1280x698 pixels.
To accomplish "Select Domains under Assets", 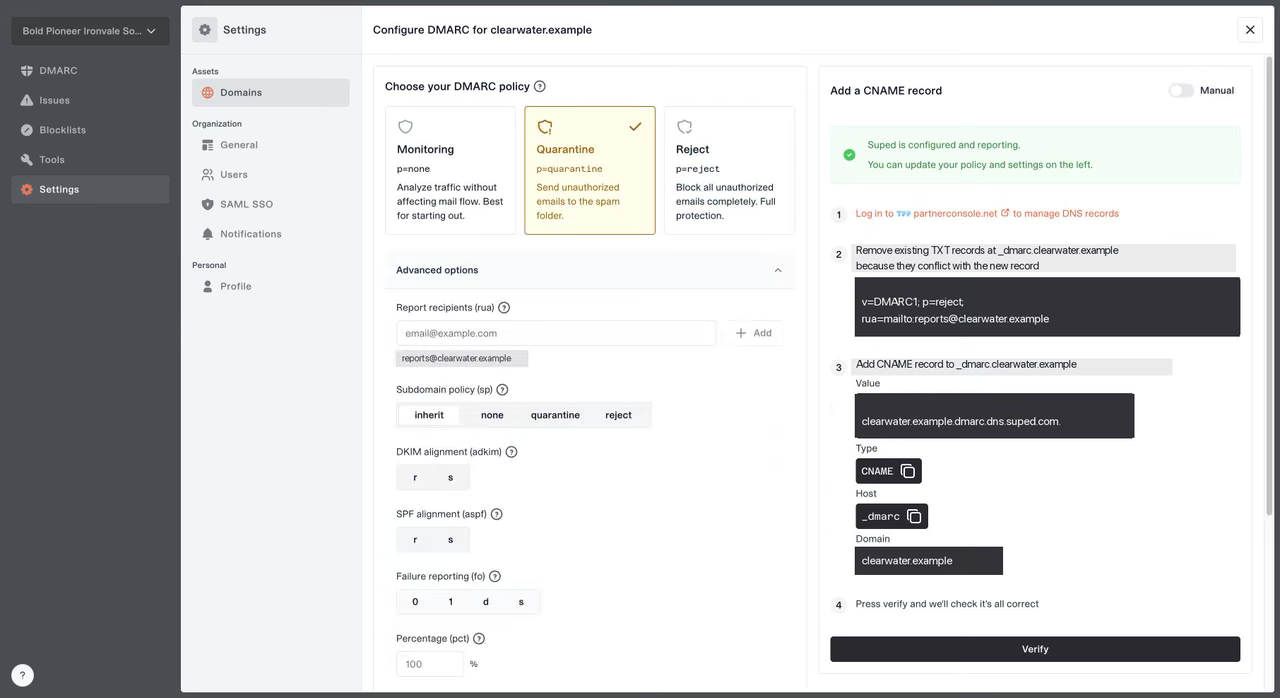I will click(x=270, y=92).
